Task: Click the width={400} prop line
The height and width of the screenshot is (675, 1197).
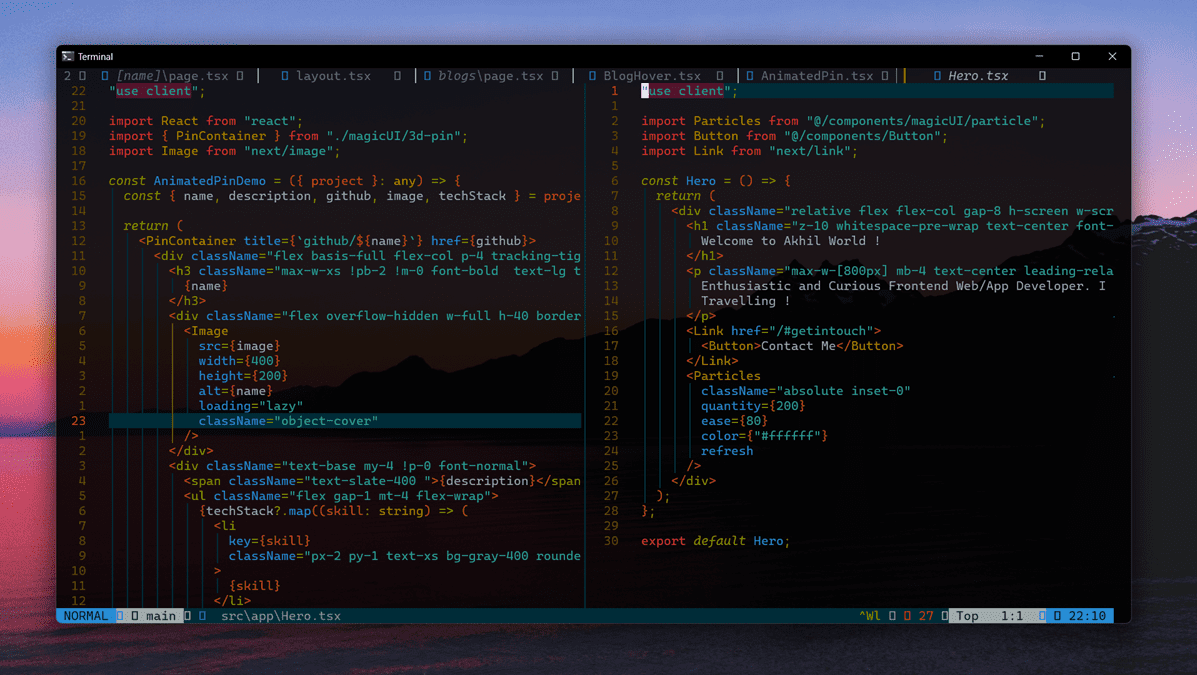Action: pos(240,360)
